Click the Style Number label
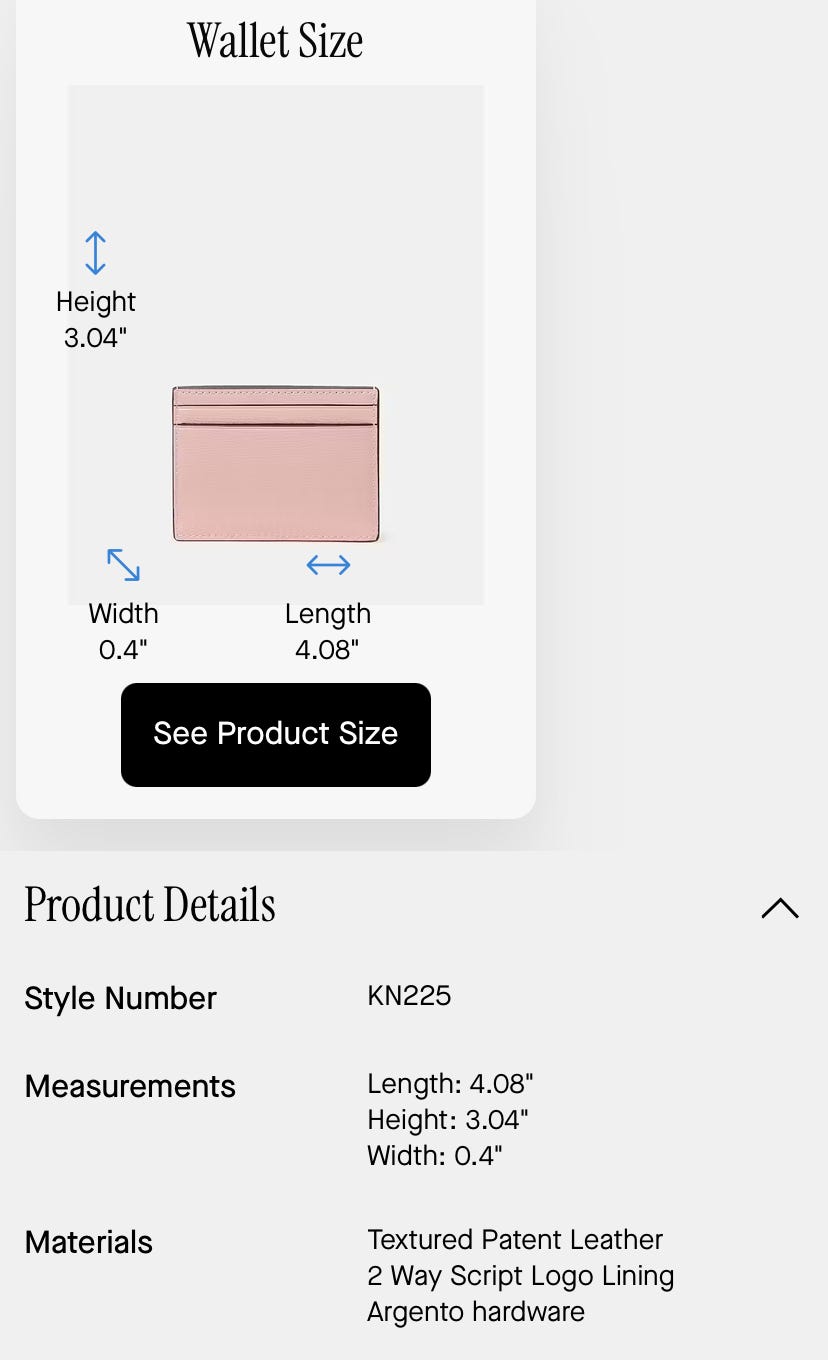The height and width of the screenshot is (1360, 828). [120, 998]
